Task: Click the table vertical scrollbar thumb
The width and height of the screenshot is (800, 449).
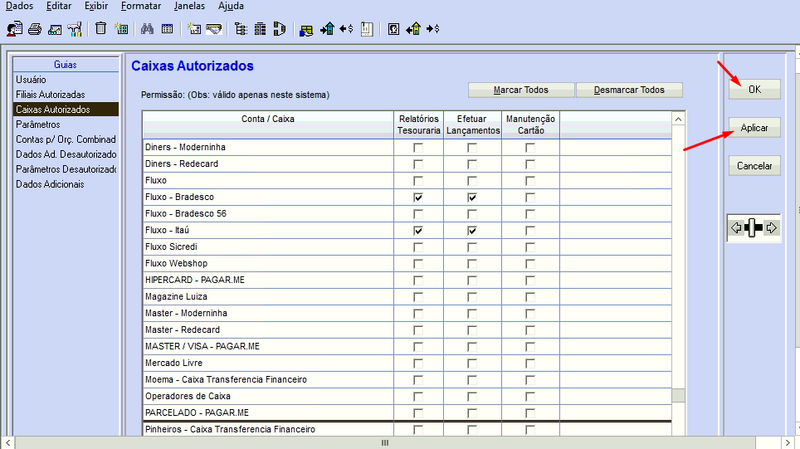Action: click(x=678, y=395)
